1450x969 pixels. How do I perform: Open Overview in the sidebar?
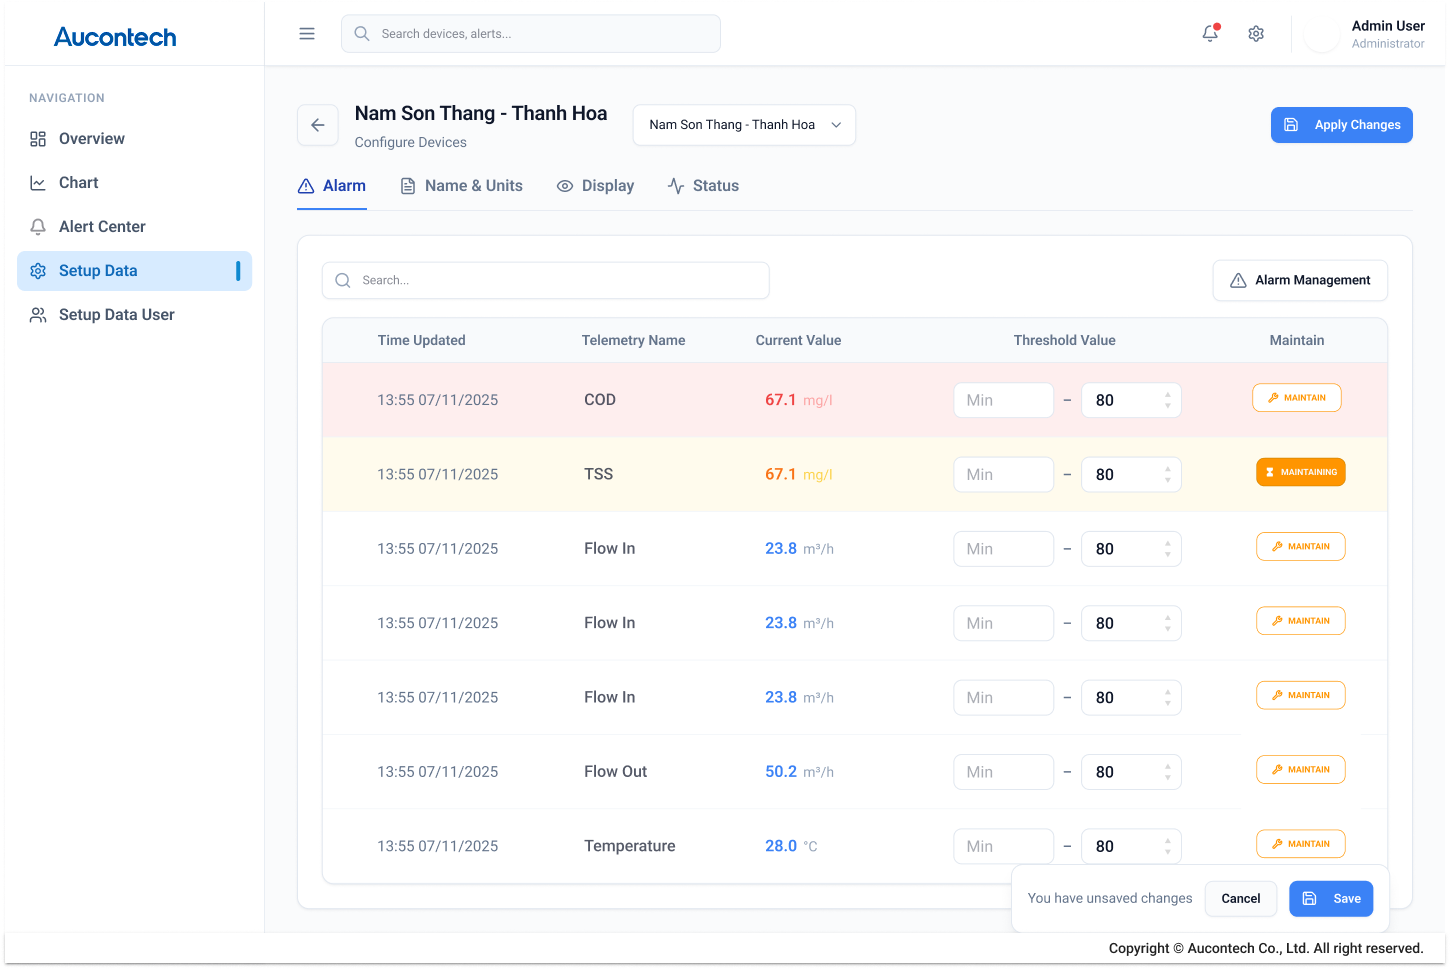[x=92, y=139]
